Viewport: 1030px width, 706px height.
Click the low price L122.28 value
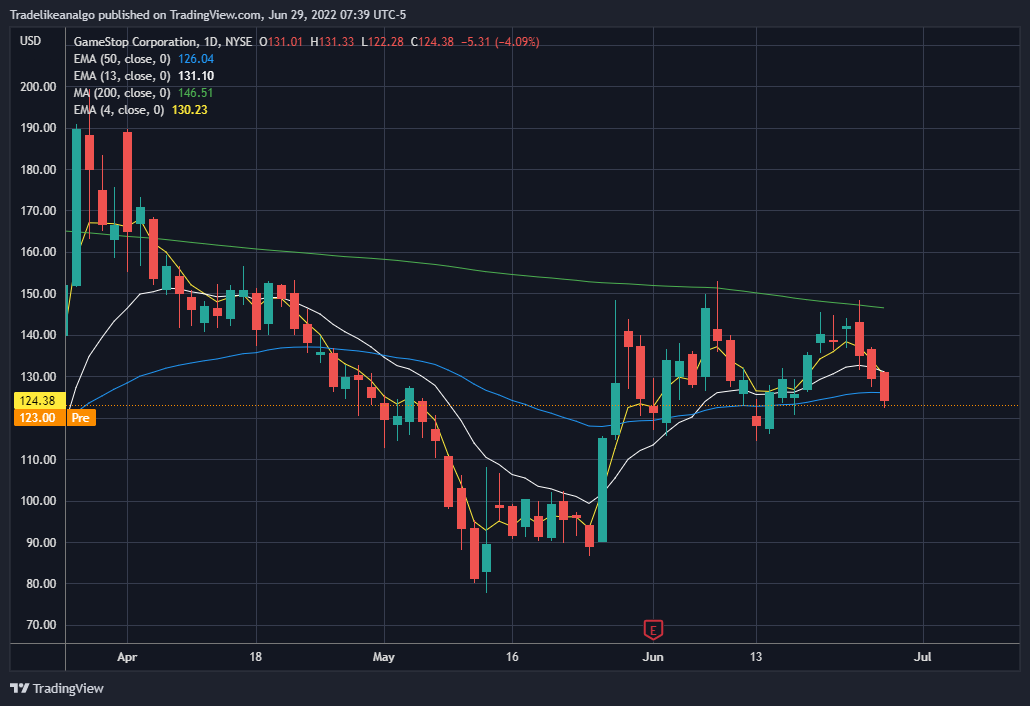tap(382, 41)
